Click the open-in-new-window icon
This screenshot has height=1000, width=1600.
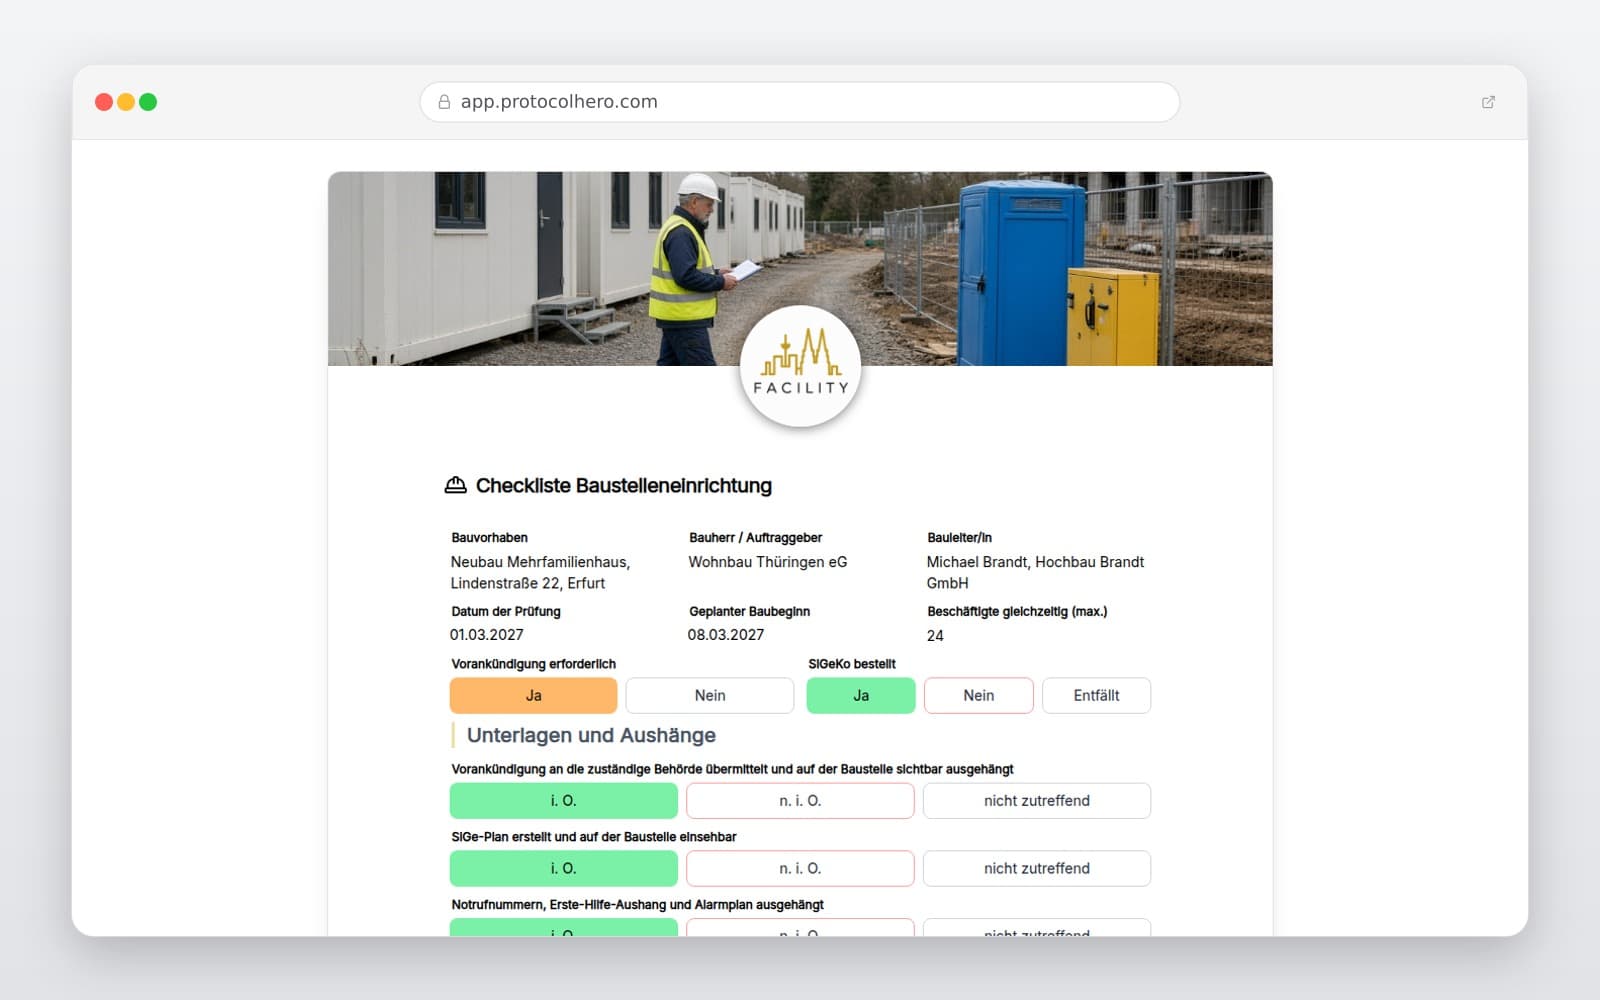coord(1488,102)
